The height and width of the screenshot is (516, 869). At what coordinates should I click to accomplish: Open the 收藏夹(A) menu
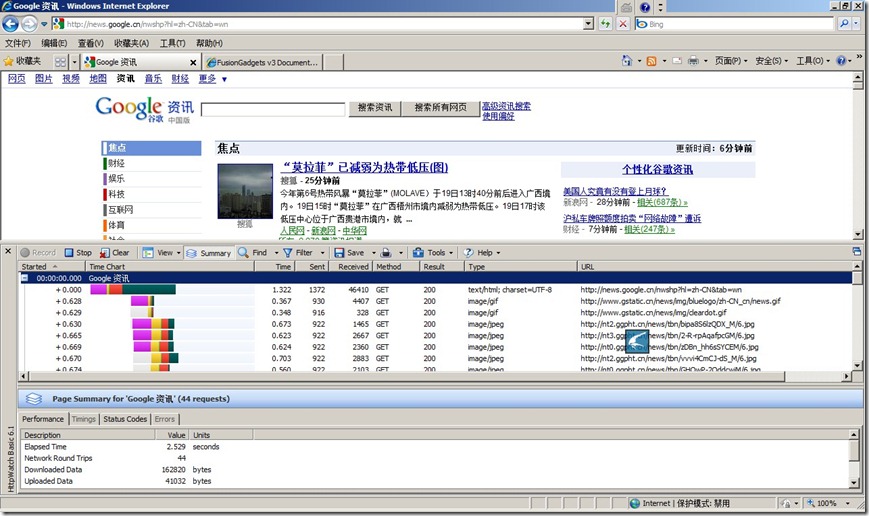tap(131, 43)
